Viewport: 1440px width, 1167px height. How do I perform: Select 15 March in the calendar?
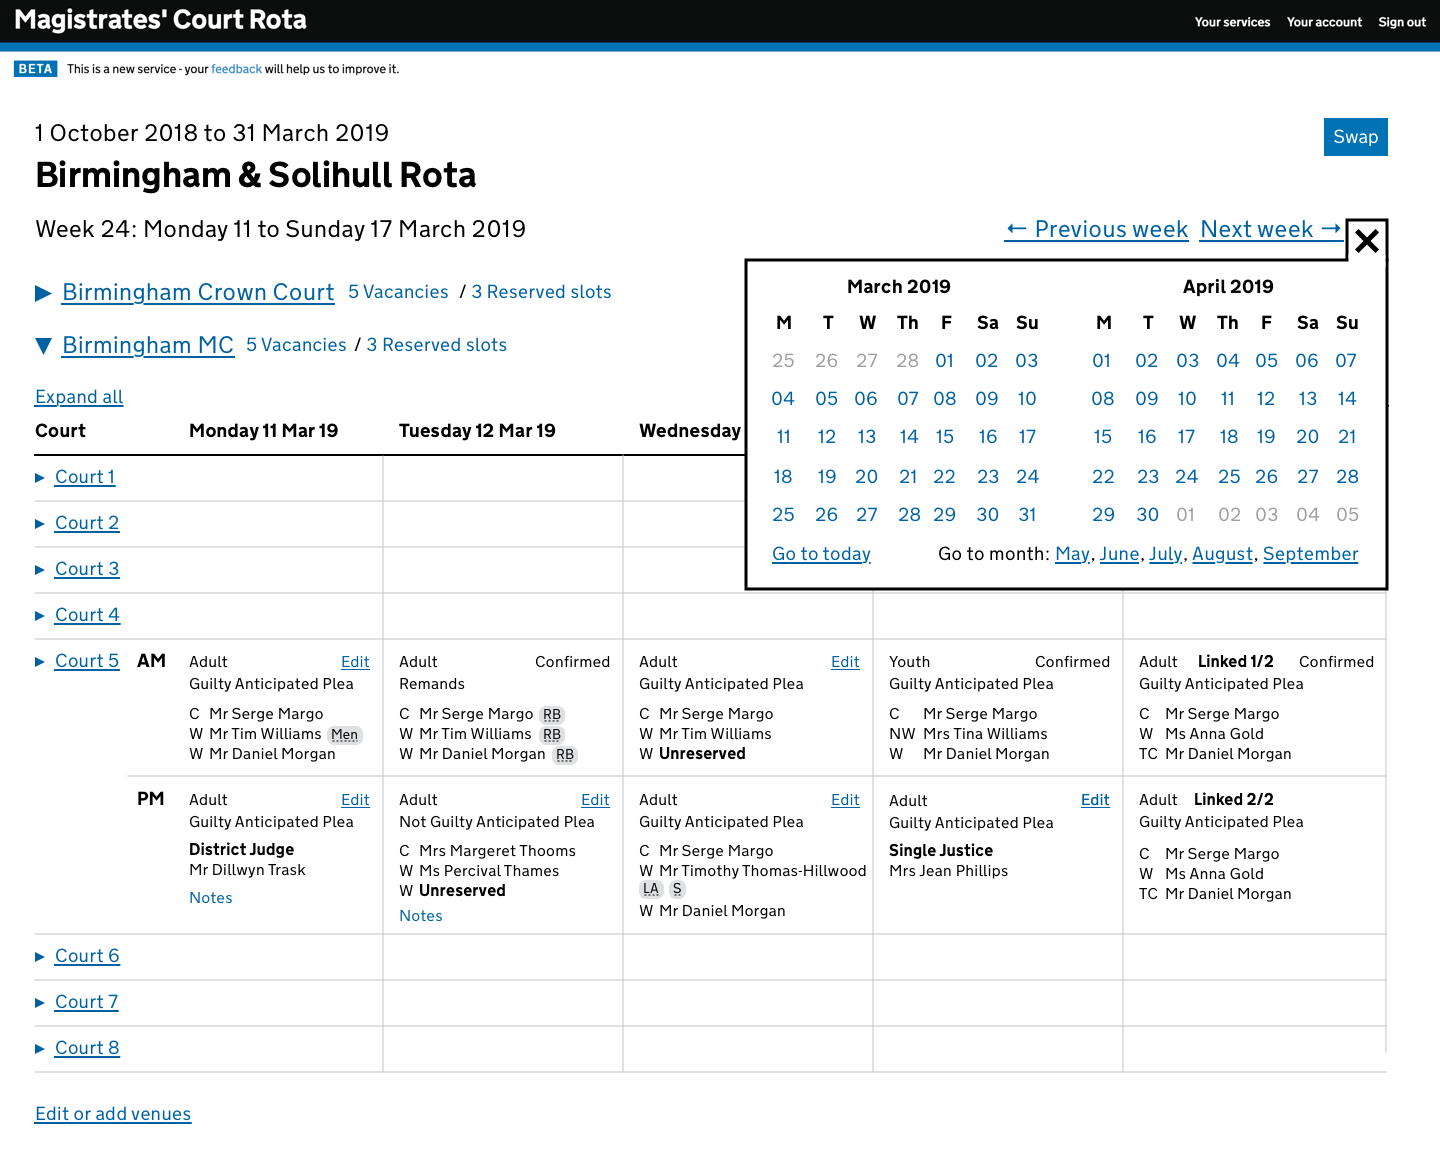click(944, 436)
